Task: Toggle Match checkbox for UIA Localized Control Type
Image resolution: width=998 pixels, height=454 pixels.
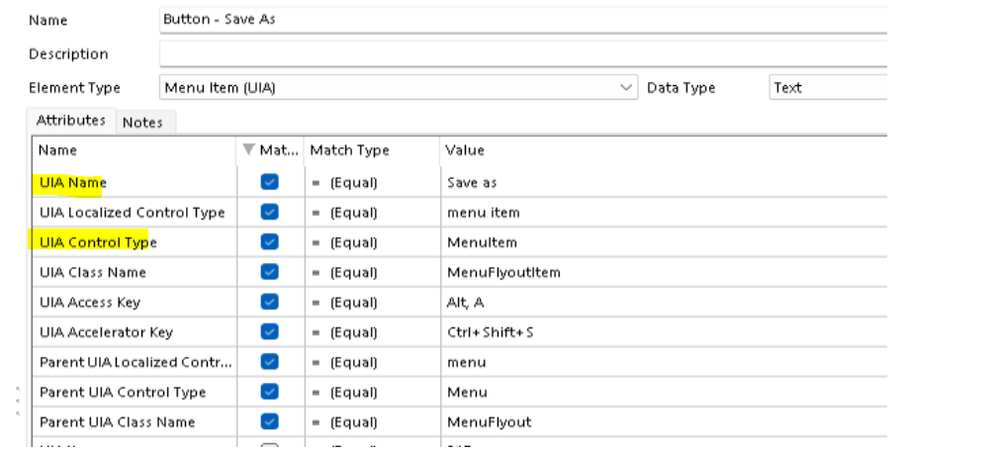Action: coord(269,212)
